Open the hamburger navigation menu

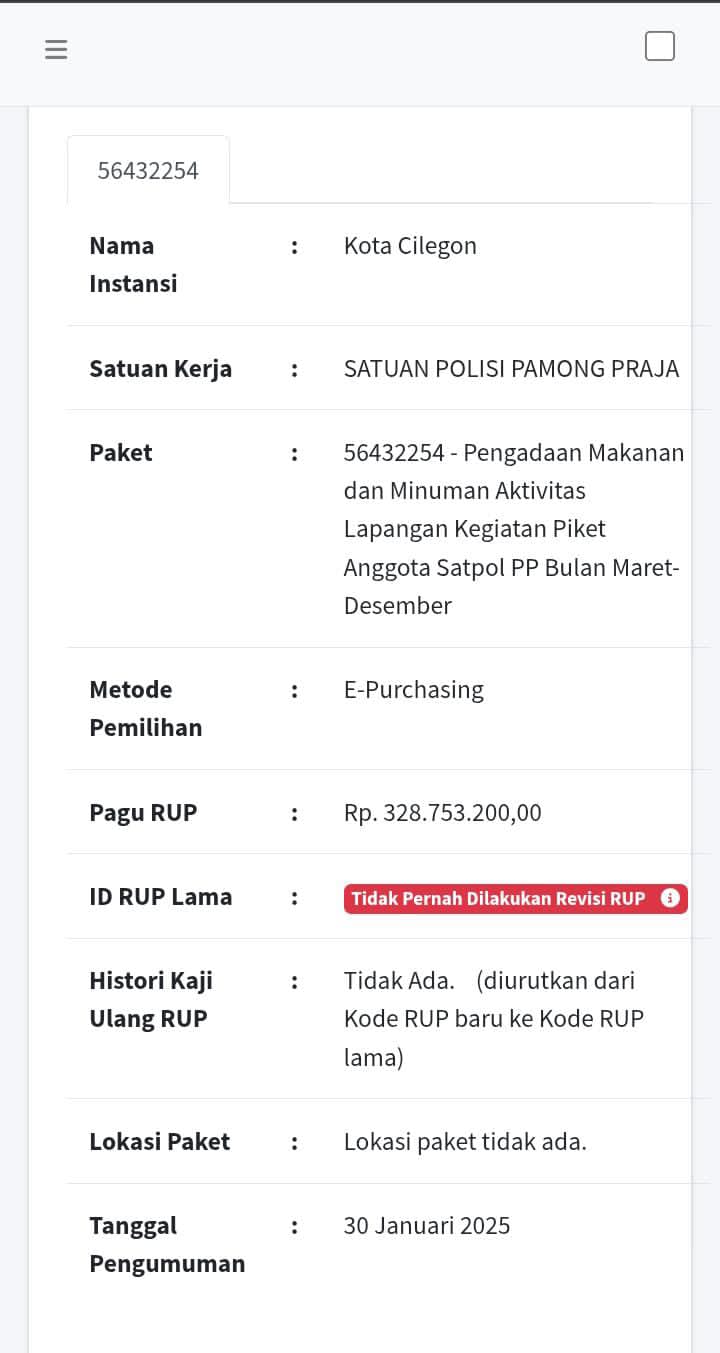coord(56,49)
